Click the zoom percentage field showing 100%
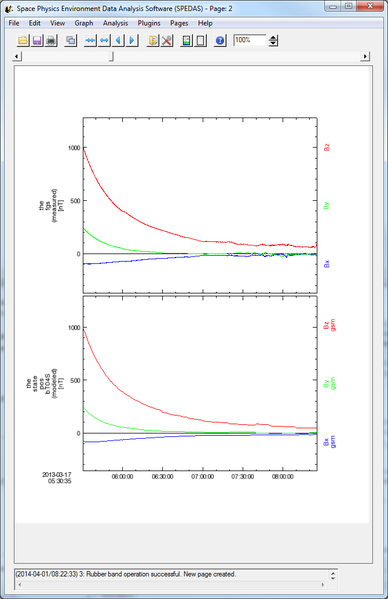This screenshot has height=599, width=388. 250,40
